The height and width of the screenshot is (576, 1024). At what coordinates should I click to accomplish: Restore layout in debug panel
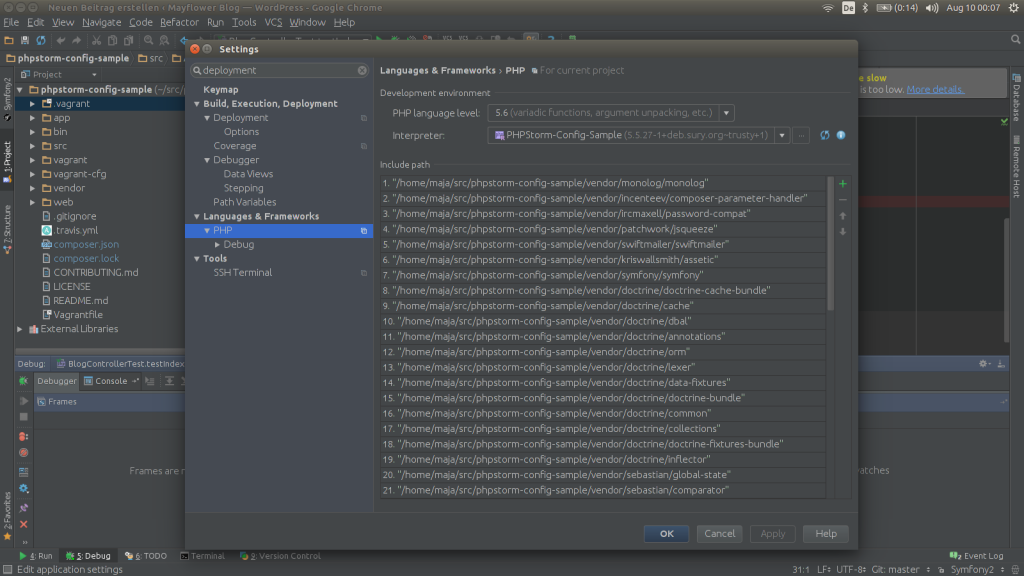click(x=24, y=472)
